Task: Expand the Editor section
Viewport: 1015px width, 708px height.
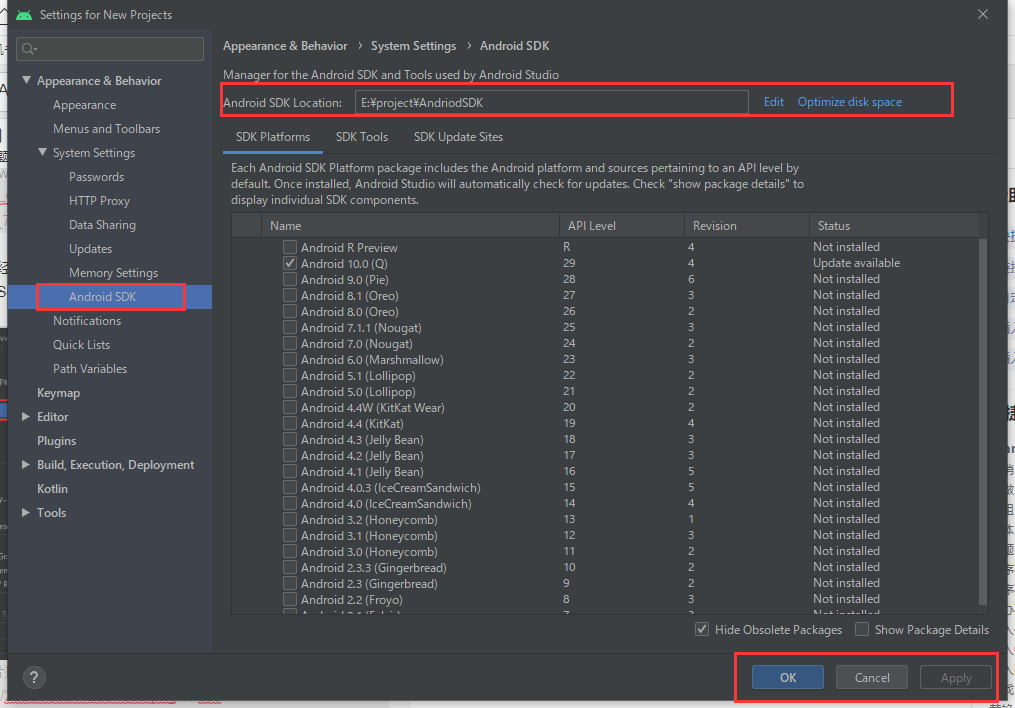Action: (x=26, y=416)
